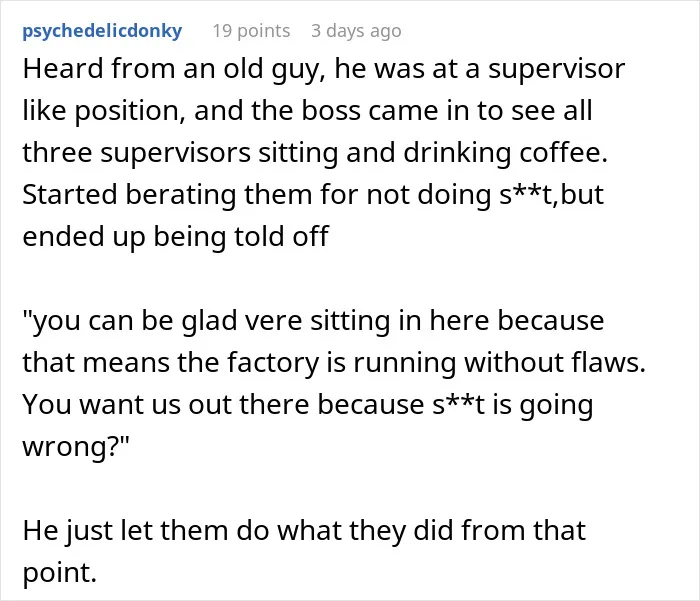The height and width of the screenshot is (601, 700).
Task: Click the words 'without flaws.'
Action: [x=555, y=362]
